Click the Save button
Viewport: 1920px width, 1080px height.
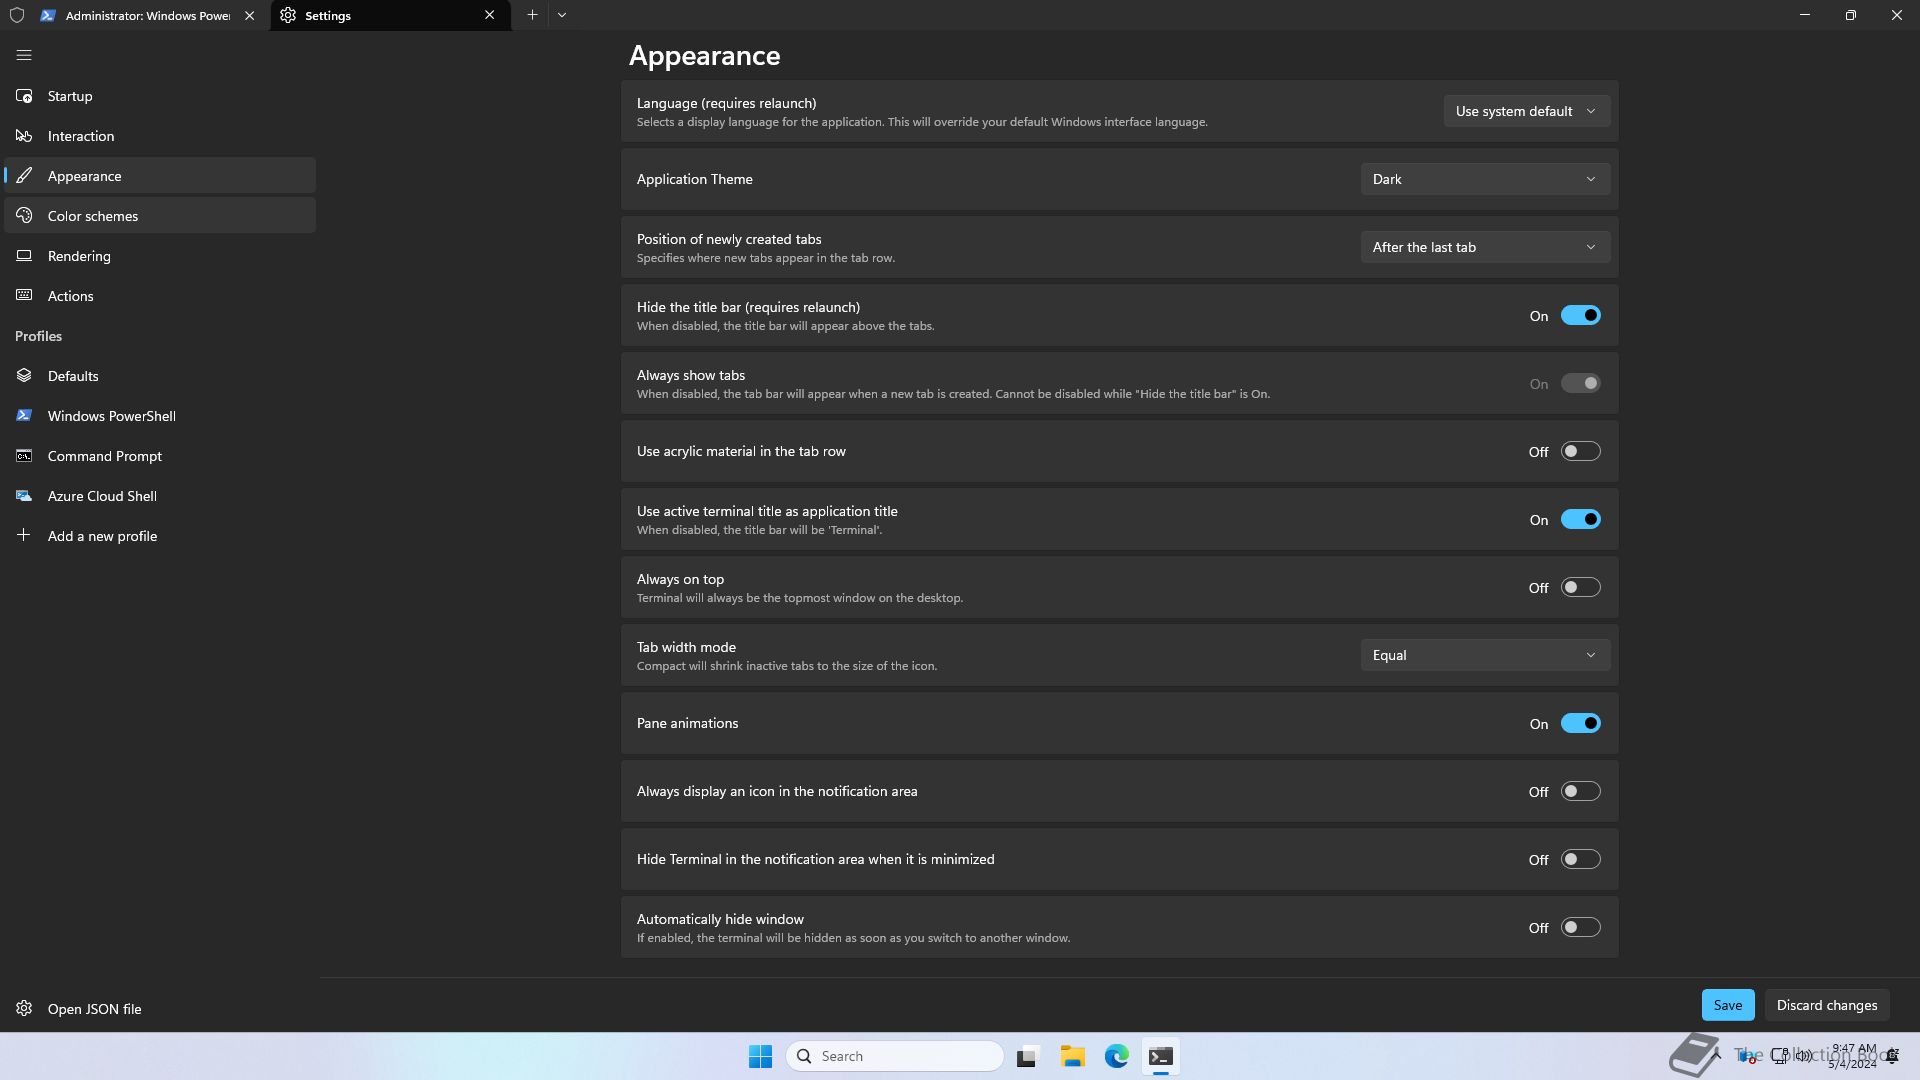click(1727, 1006)
